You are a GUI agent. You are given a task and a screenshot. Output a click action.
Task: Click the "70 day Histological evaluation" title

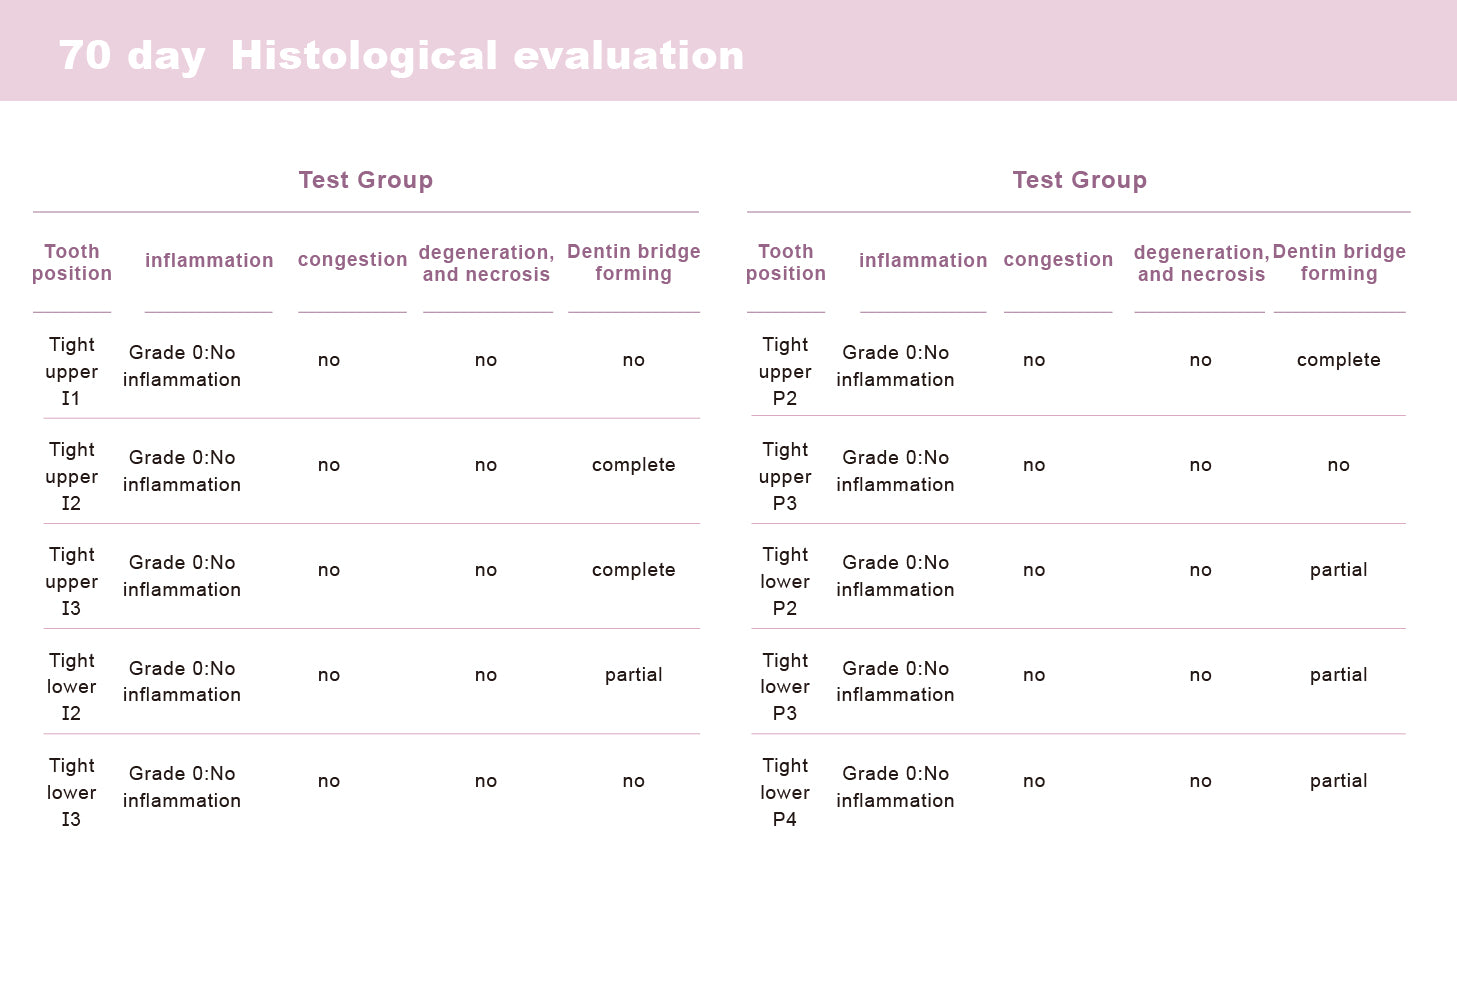(x=401, y=56)
